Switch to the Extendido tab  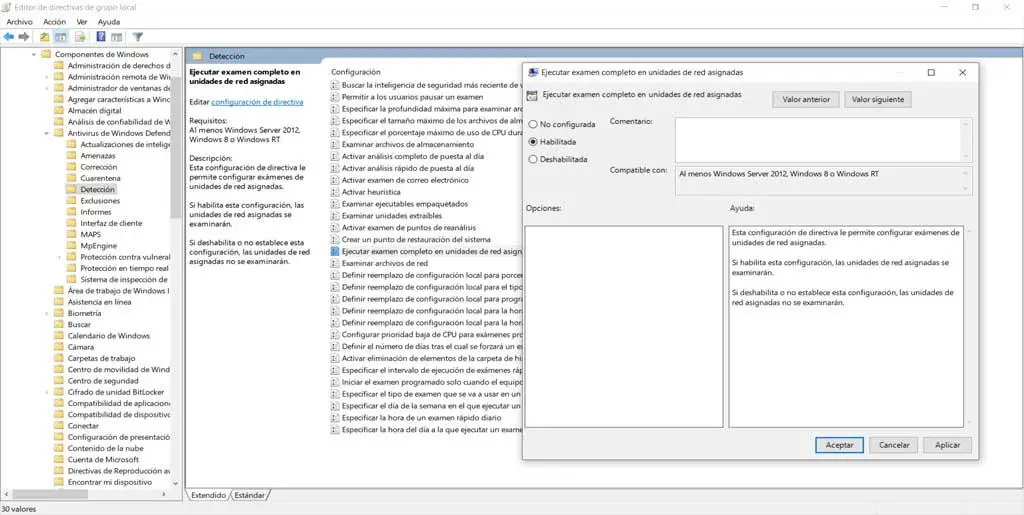[208, 495]
